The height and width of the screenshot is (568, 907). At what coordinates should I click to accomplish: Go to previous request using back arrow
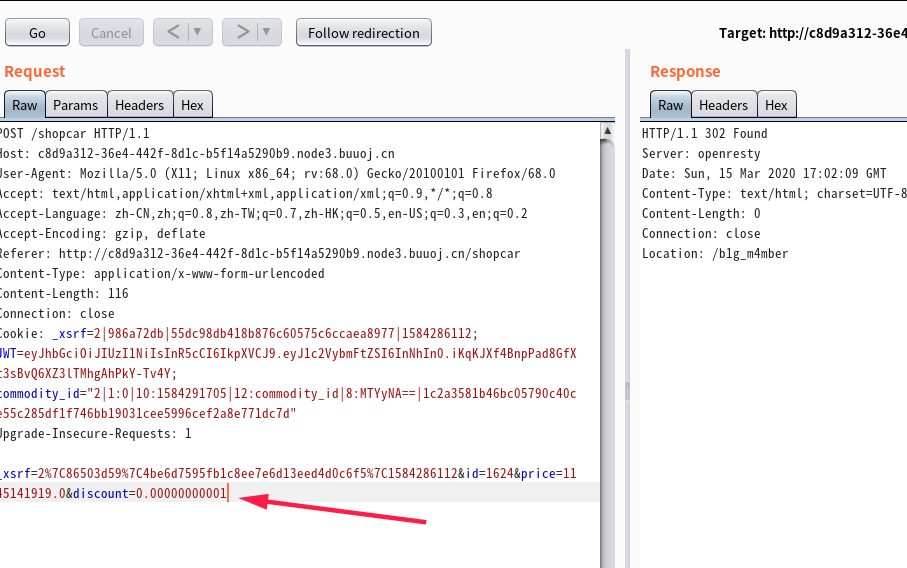[x=174, y=32]
